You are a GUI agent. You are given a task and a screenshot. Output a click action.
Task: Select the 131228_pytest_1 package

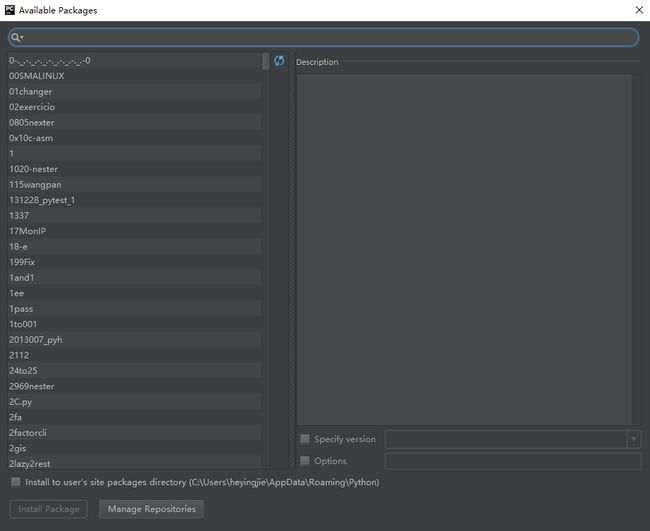pyautogui.click(x=135, y=200)
